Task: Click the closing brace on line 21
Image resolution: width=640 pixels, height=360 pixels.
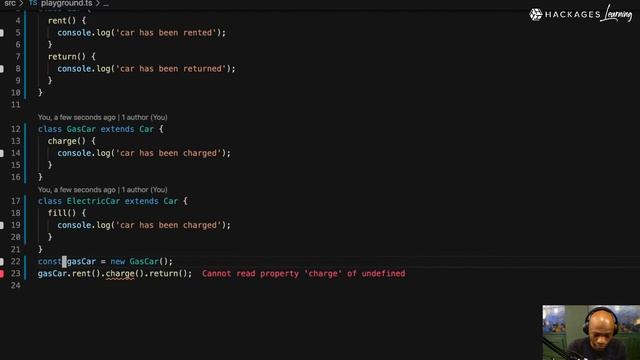Action: point(40,249)
